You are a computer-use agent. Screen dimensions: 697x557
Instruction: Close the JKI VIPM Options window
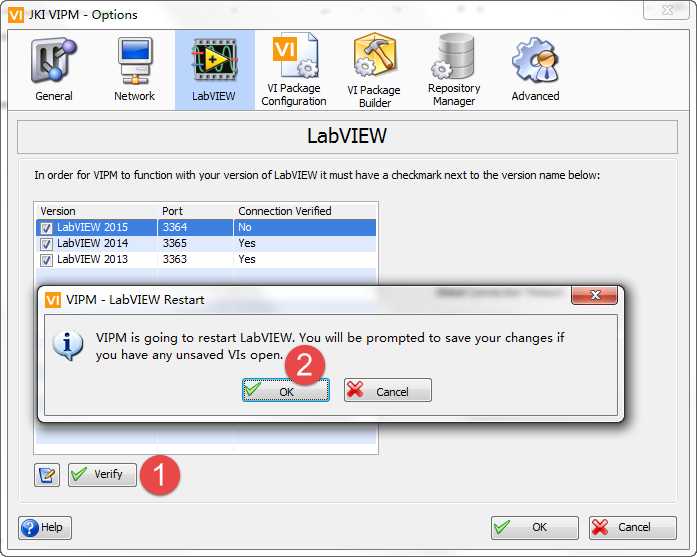tap(667, 10)
